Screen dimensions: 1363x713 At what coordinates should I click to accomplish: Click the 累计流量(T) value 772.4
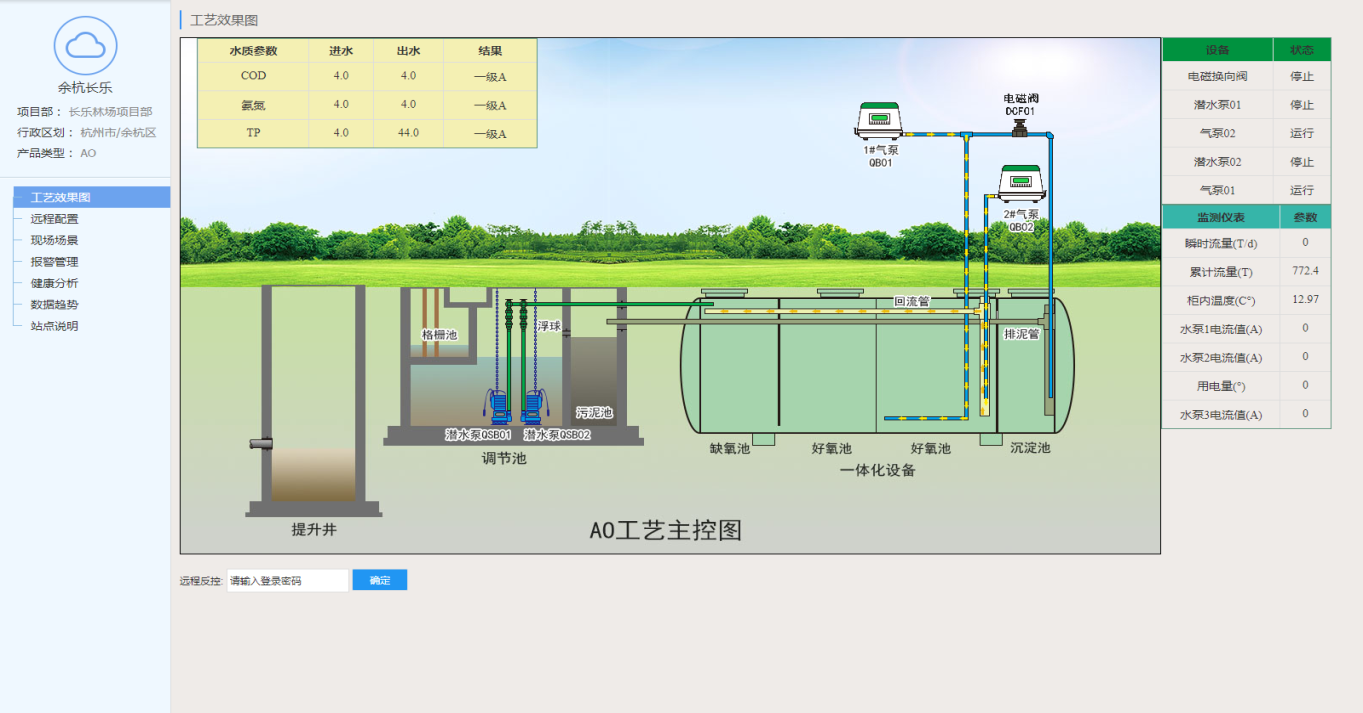(x=1304, y=271)
